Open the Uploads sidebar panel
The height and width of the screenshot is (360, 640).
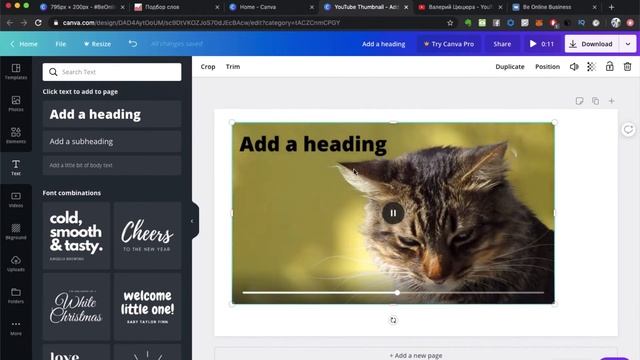click(x=16, y=264)
